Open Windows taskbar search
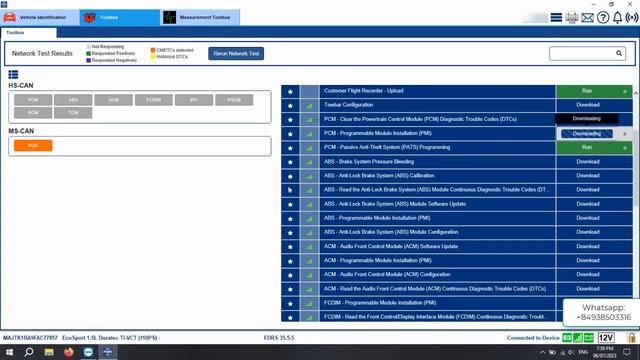This screenshot has height=360, width=640. 29,352
